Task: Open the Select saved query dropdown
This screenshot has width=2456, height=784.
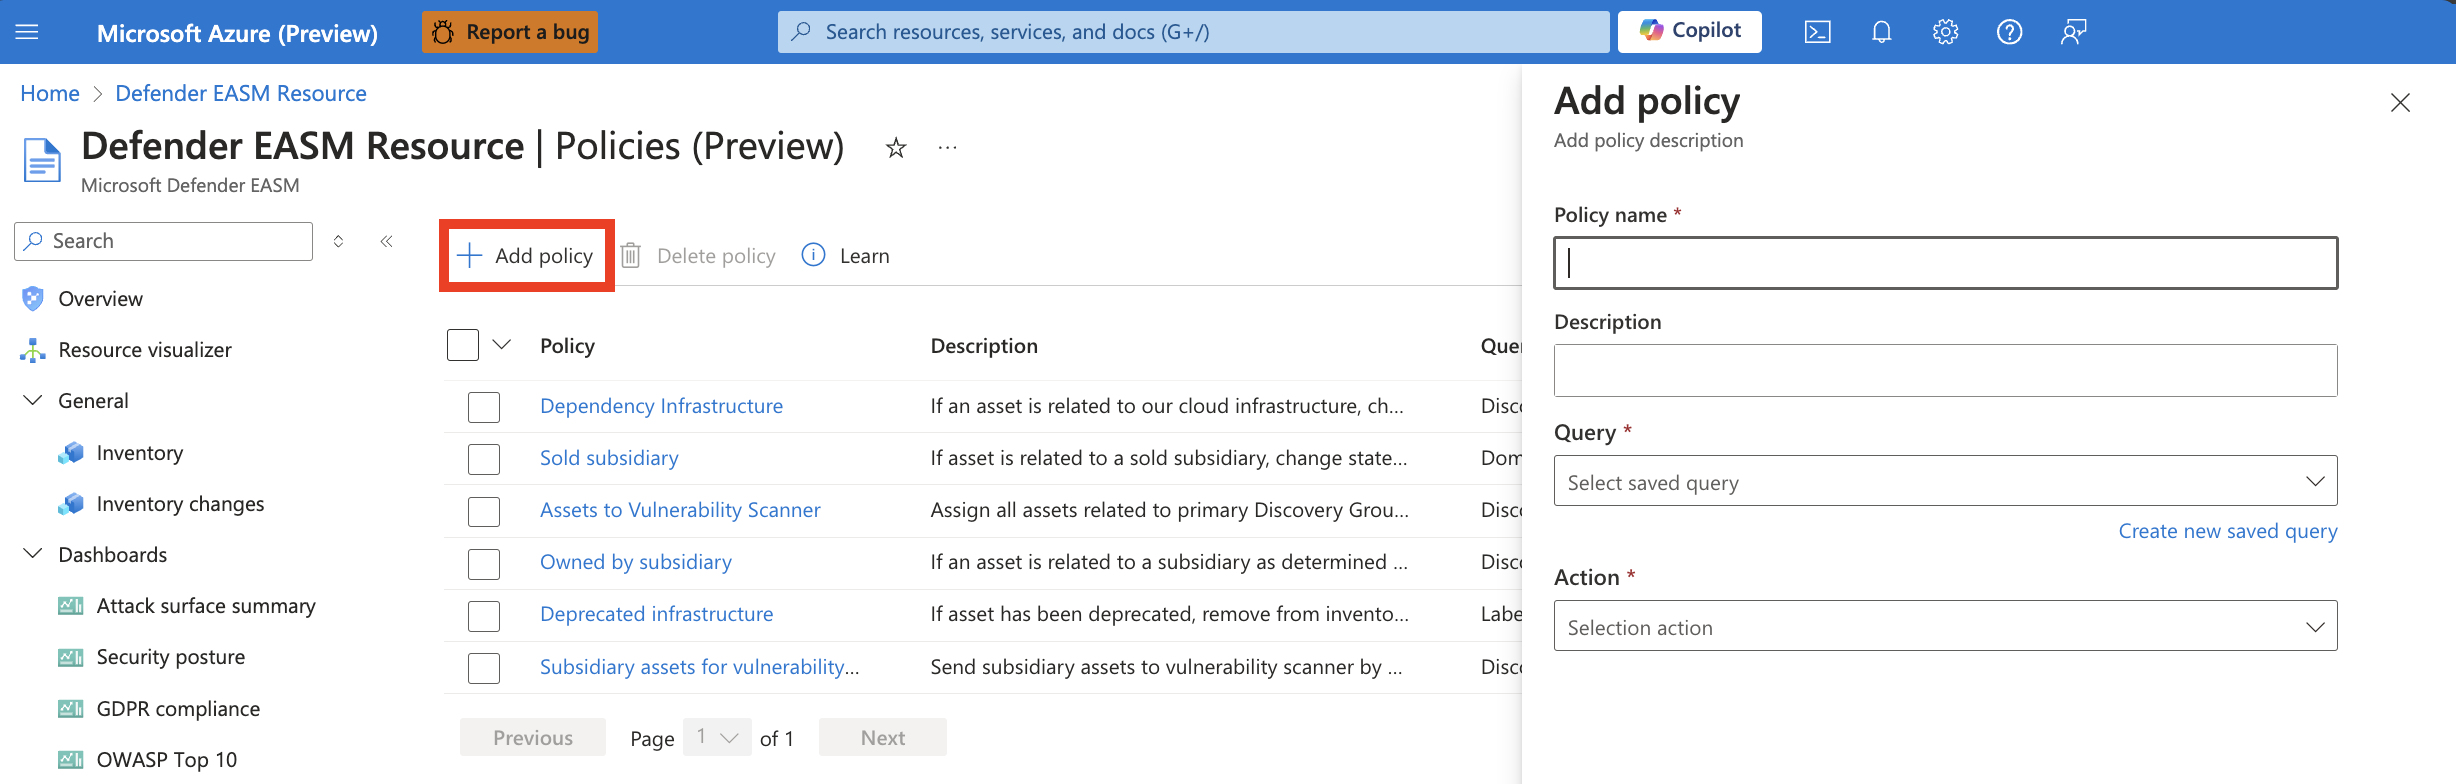Action: click(x=1945, y=481)
